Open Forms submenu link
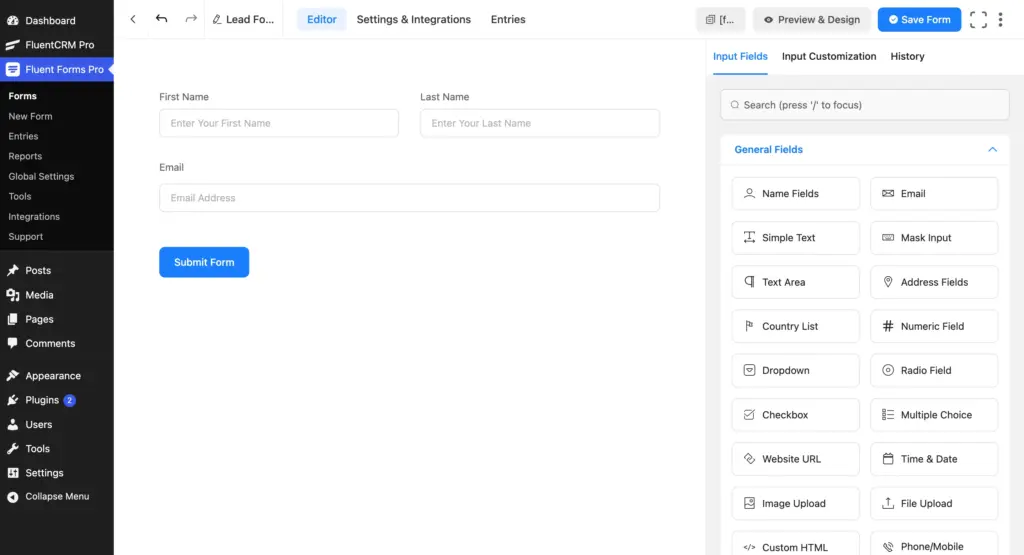This screenshot has height=555, width=1024. pyautogui.click(x=22, y=96)
